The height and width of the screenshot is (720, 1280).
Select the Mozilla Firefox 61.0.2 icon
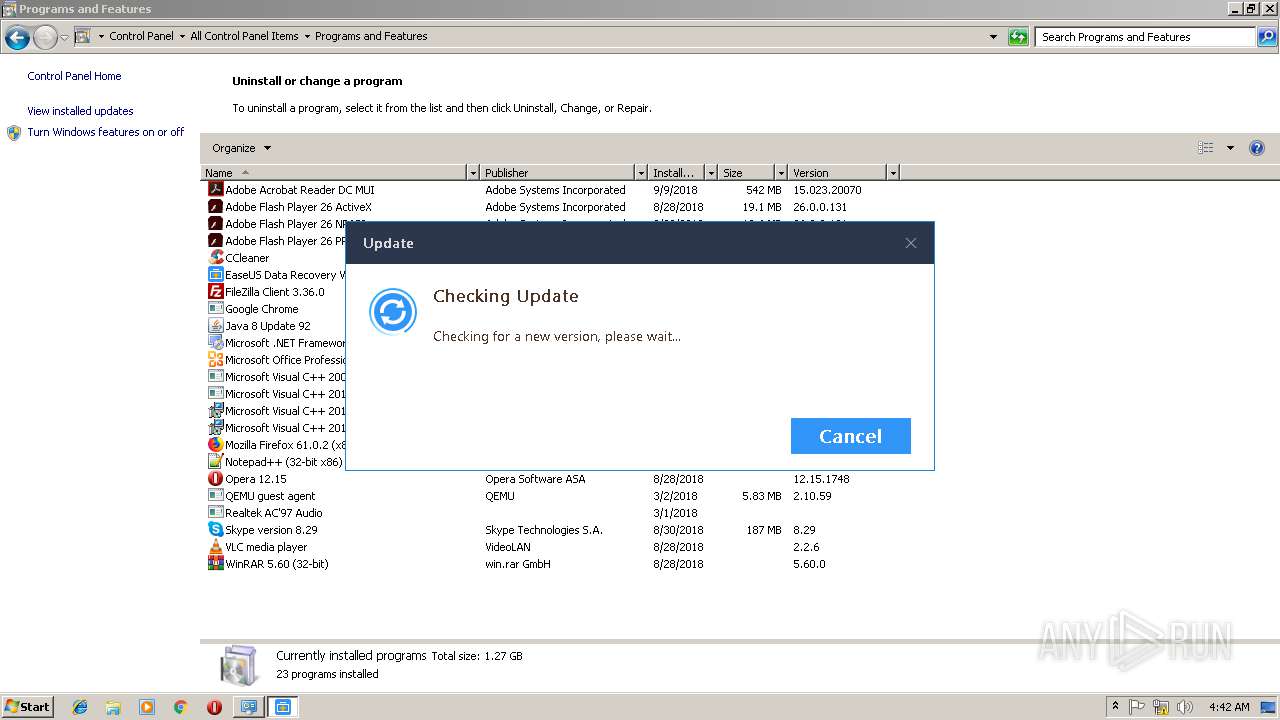(215, 445)
